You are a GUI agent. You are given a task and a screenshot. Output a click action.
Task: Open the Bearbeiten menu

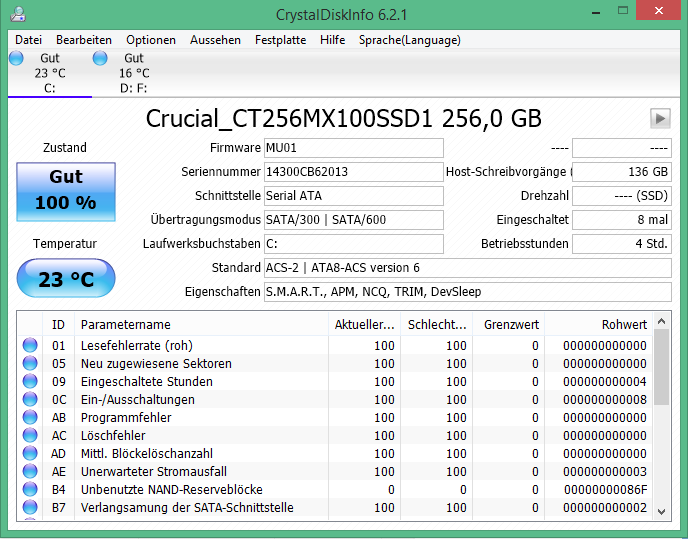[84, 40]
